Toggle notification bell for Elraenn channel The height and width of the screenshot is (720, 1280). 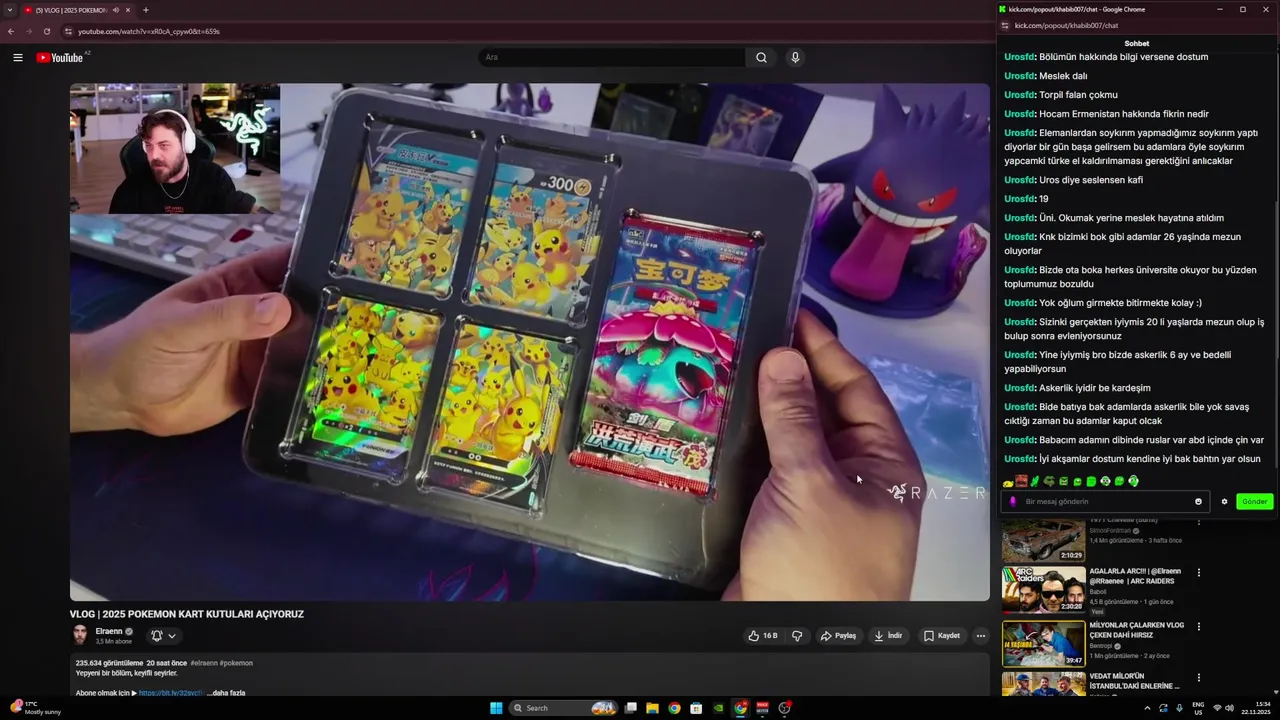pos(156,635)
